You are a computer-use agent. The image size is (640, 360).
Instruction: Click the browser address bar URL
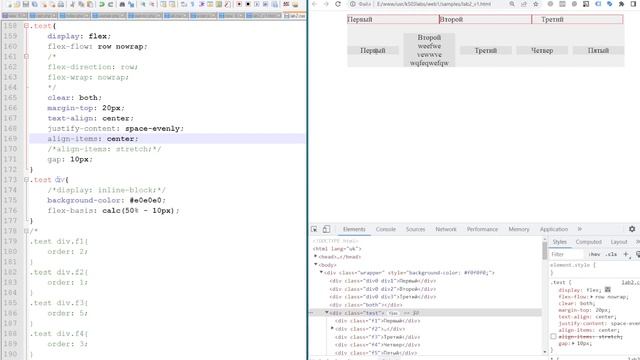coord(433,4)
